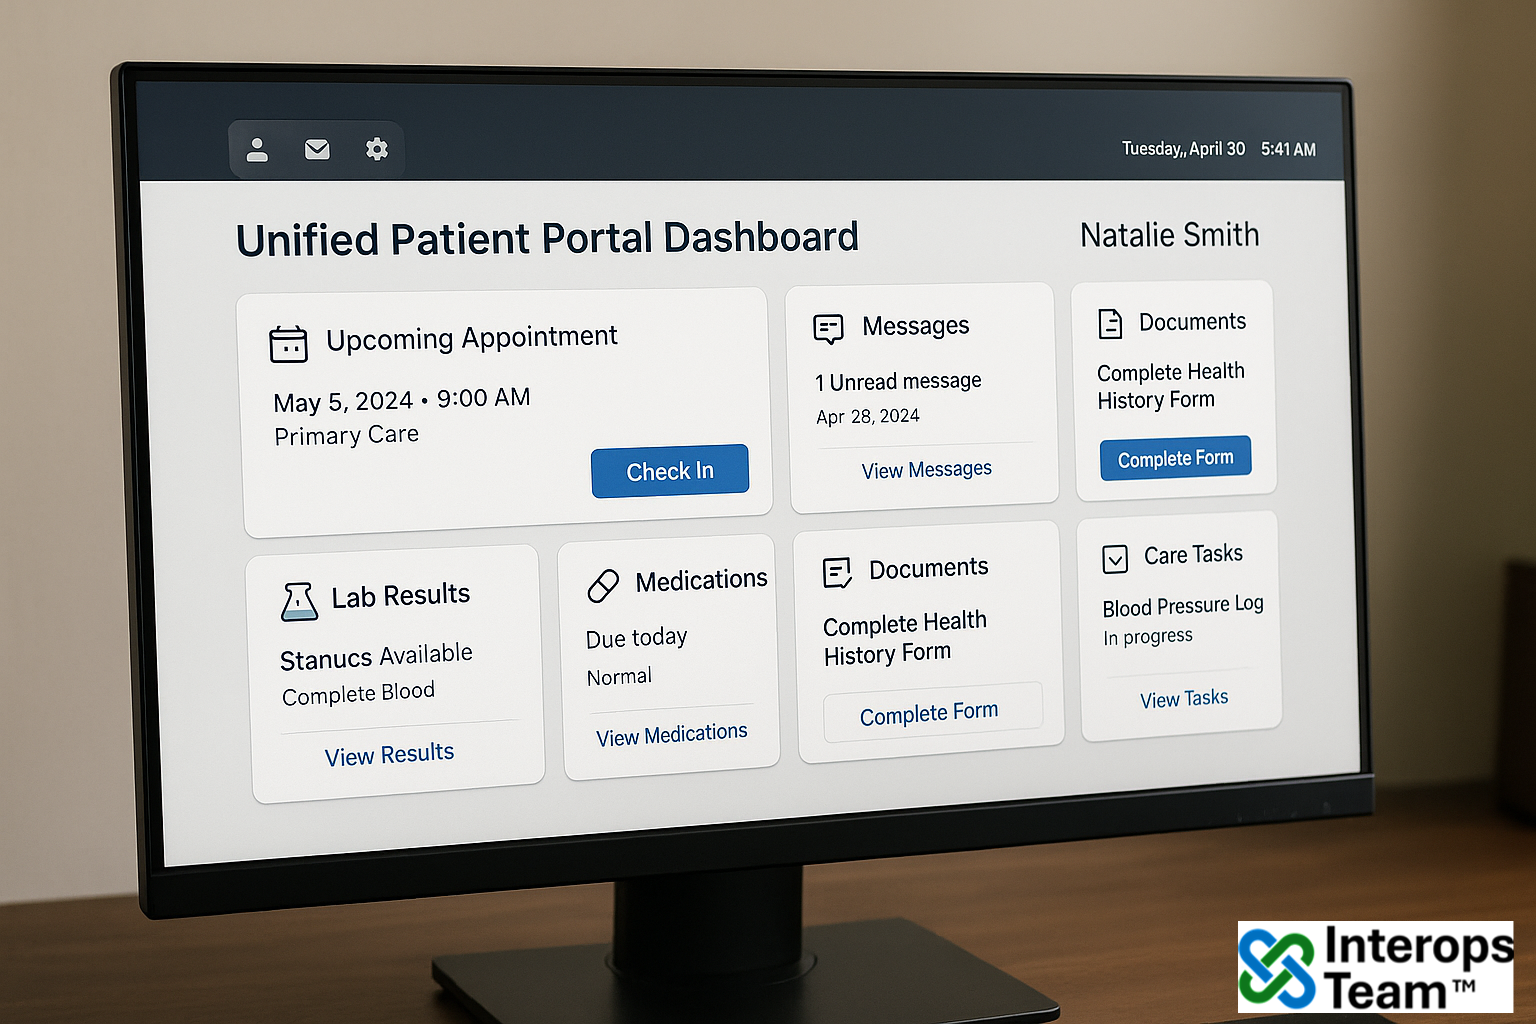Click the page icon of the Documents card next to Messages
Image resolution: width=1536 pixels, height=1024 pixels.
point(1110,324)
